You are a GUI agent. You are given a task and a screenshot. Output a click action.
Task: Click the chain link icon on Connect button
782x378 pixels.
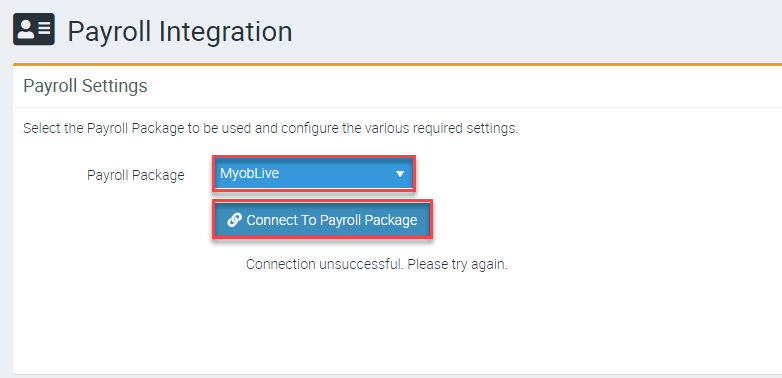[234, 220]
